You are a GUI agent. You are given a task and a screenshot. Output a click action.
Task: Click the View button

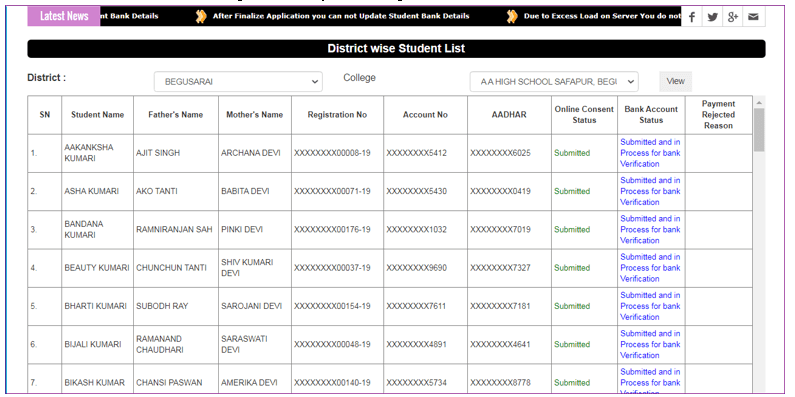(675, 81)
